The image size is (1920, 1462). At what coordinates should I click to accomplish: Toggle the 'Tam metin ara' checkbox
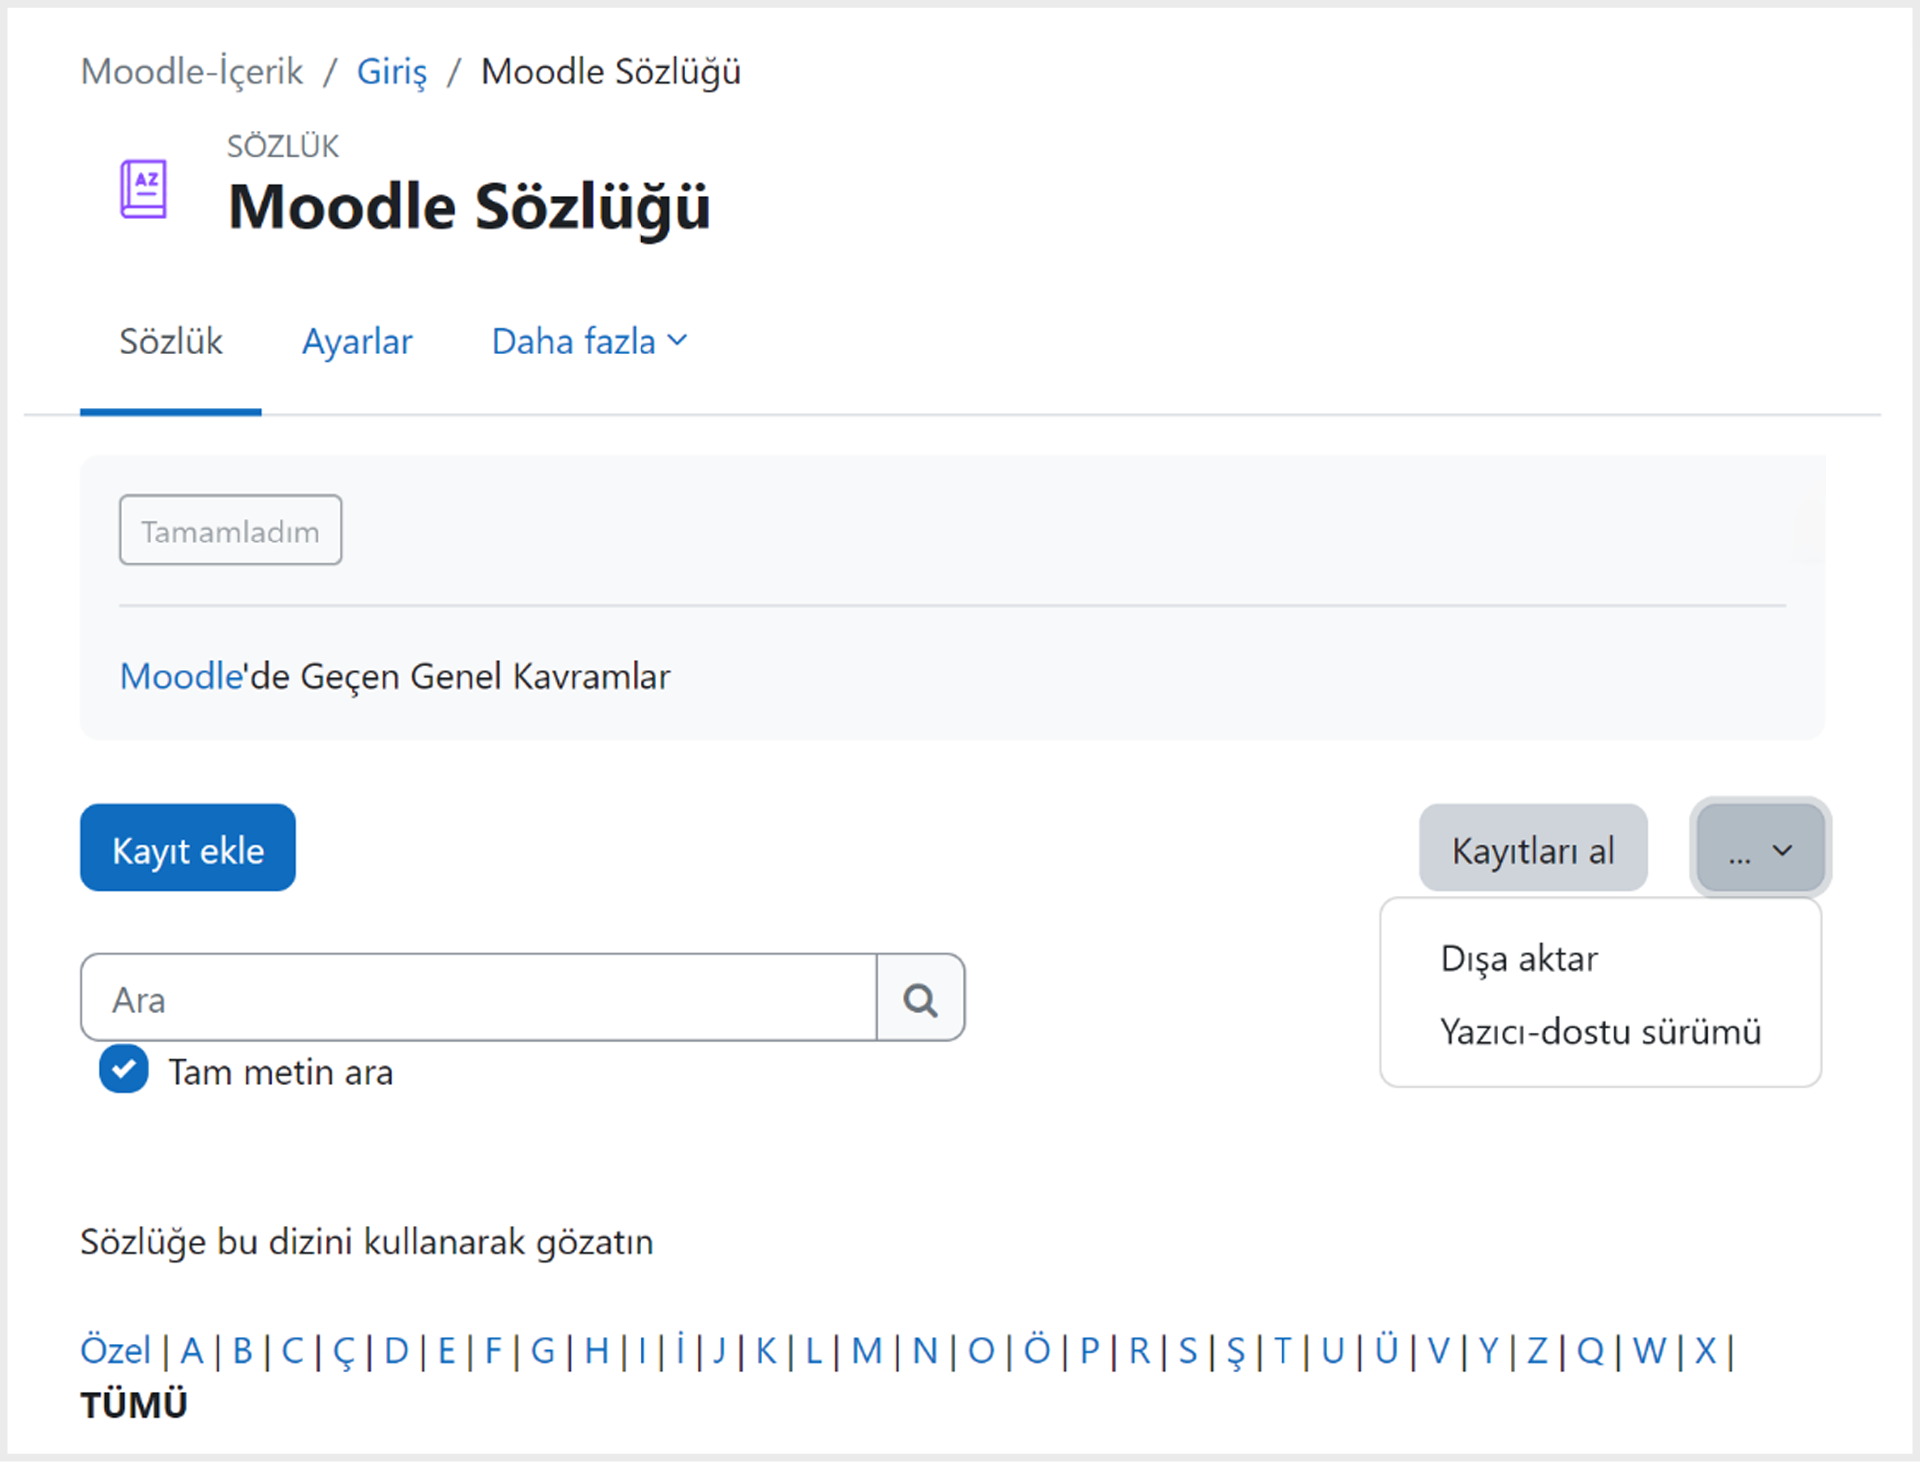[124, 1069]
